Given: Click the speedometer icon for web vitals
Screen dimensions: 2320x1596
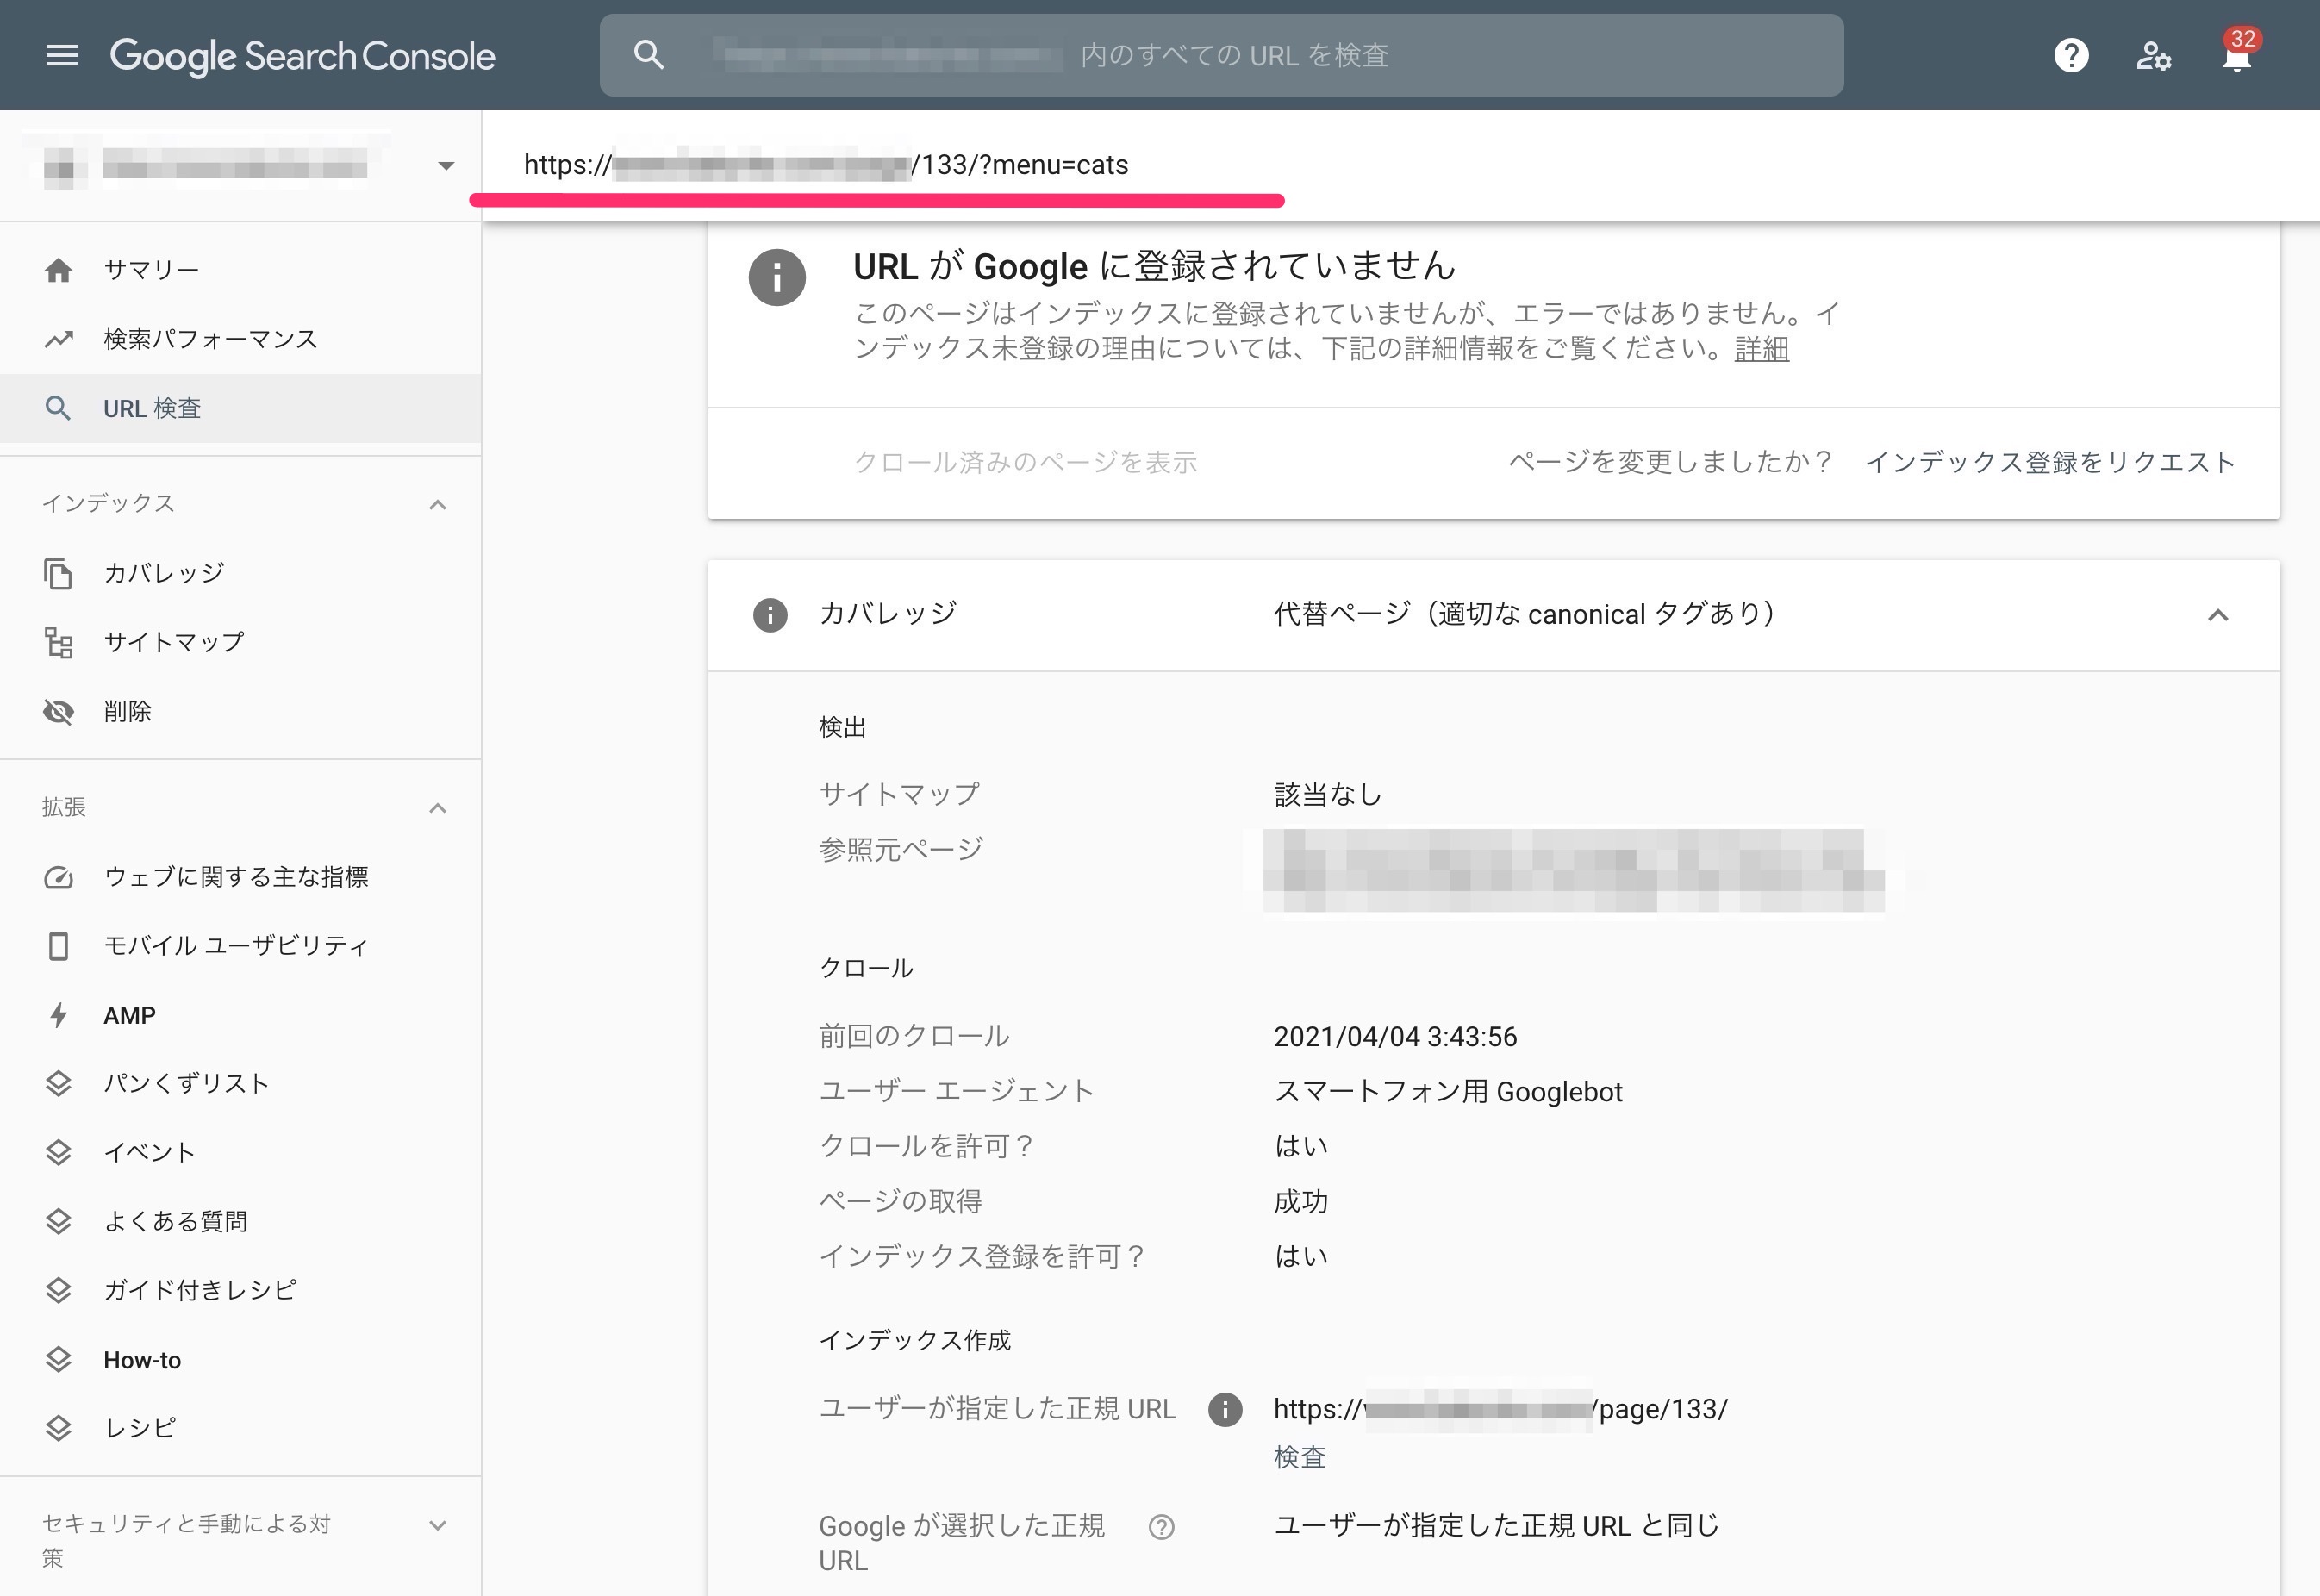Looking at the screenshot, I should (58, 878).
